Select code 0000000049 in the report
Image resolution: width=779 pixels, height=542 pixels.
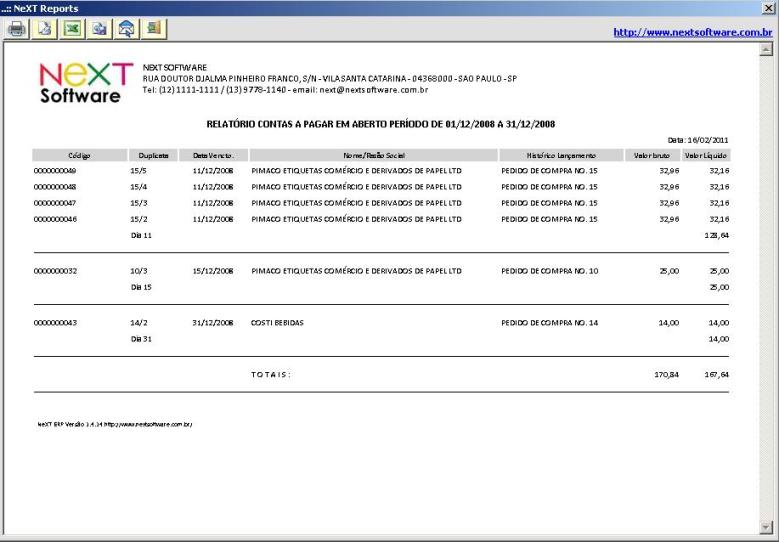[x=55, y=171]
